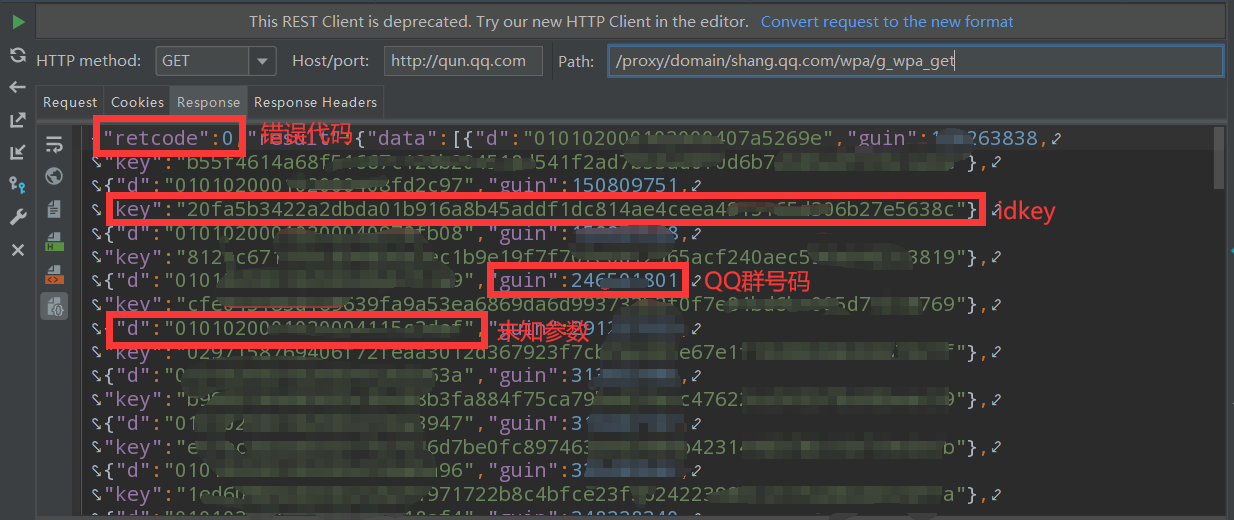Image resolution: width=1234 pixels, height=520 pixels.
Task: View response as JSON
Action: click(54, 306)
